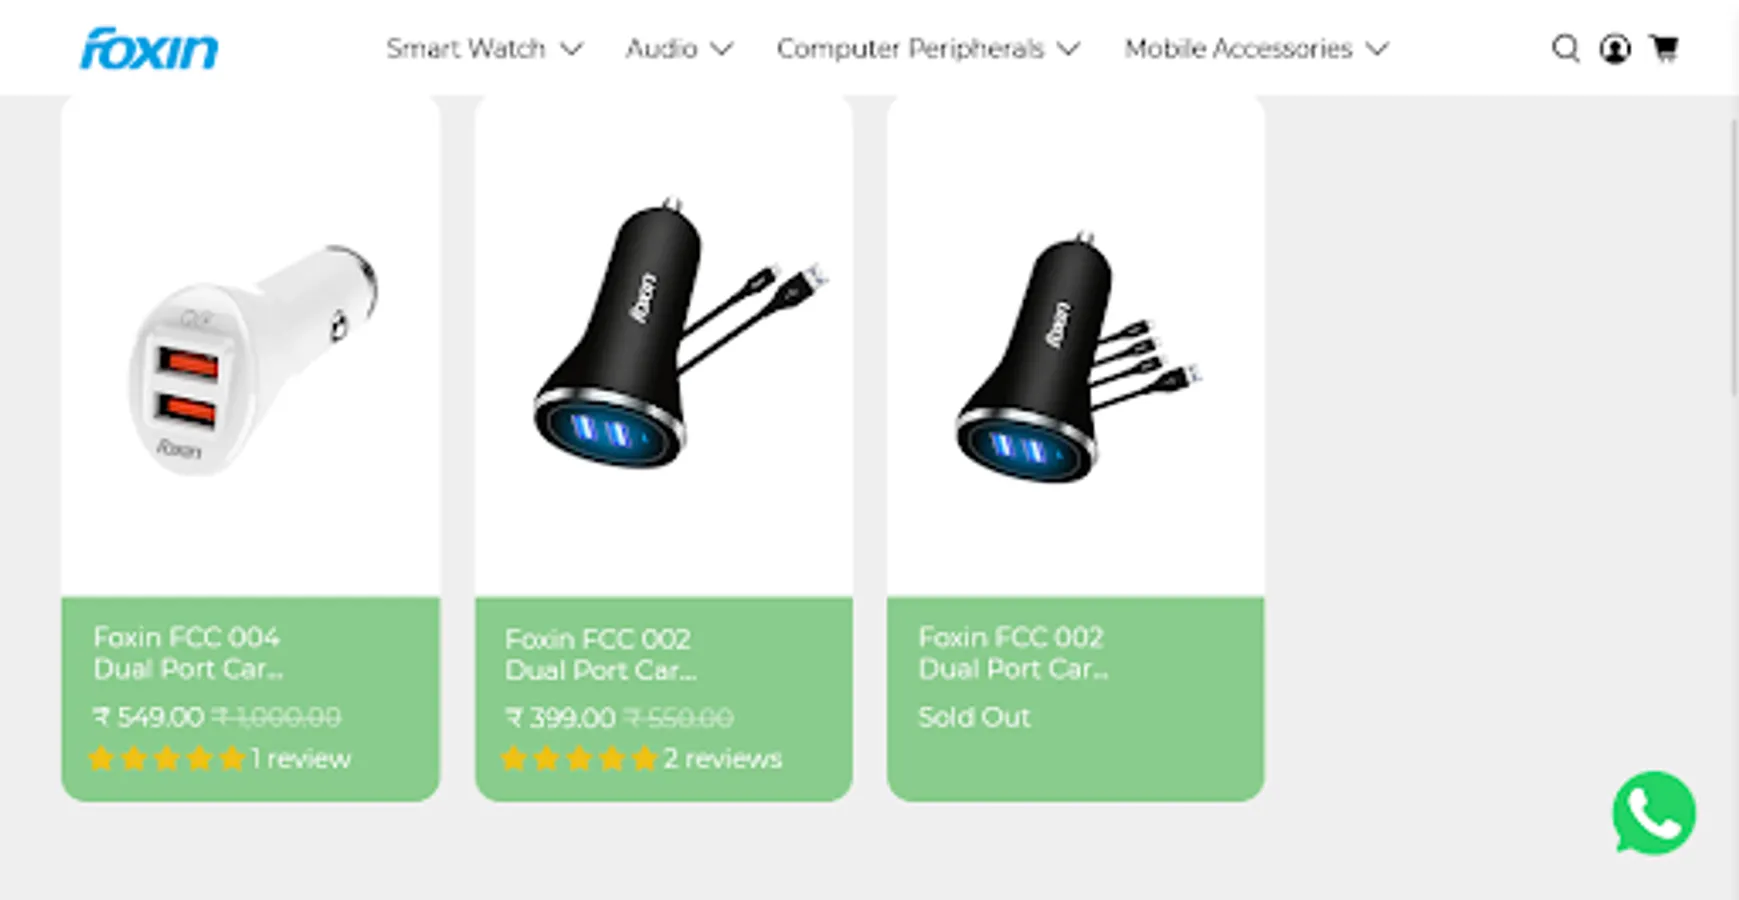
Task: Go home via the Foxin logo
Action: pos(149,48)
